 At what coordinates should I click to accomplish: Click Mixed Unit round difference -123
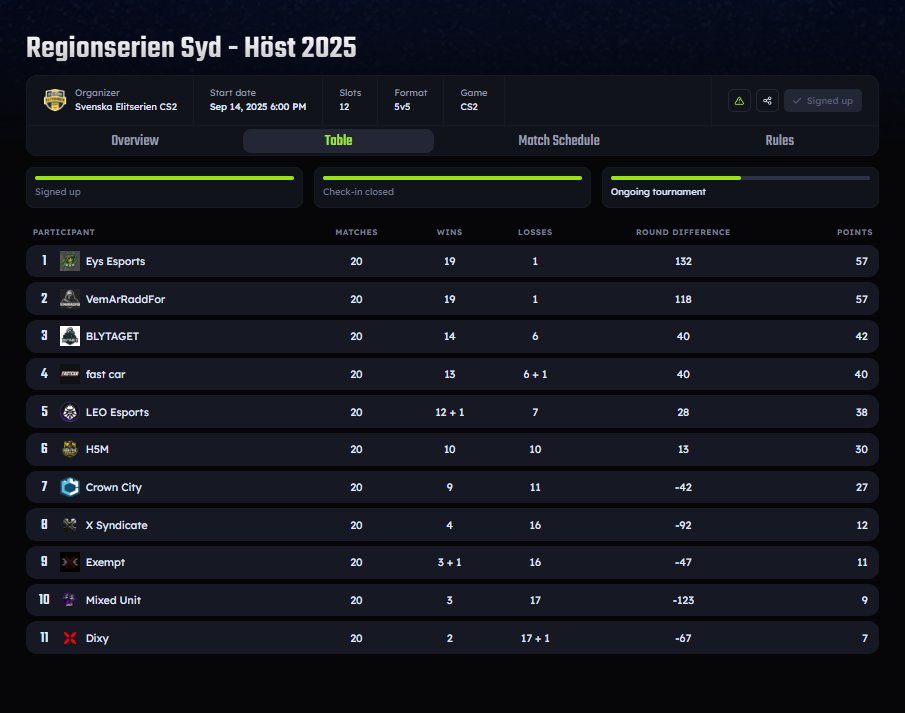click(x=683, y=600)
